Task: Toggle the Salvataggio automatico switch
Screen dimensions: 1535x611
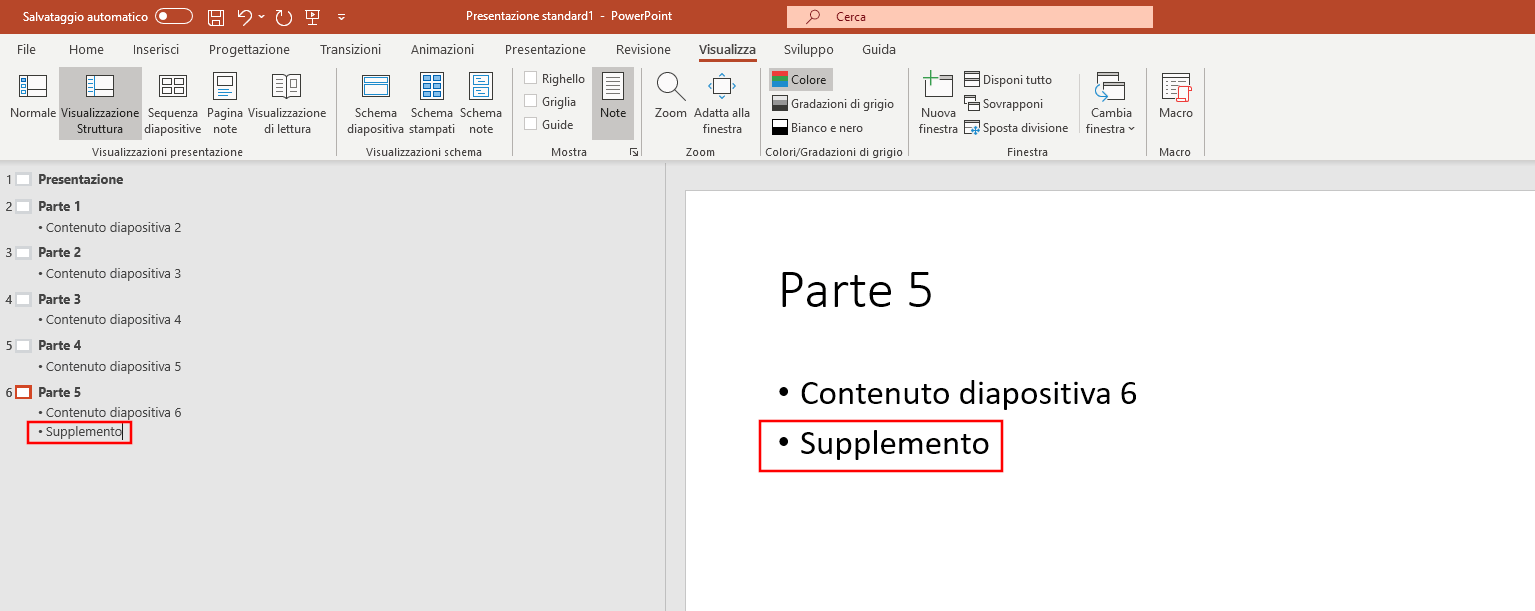Action: coord(174,16)
